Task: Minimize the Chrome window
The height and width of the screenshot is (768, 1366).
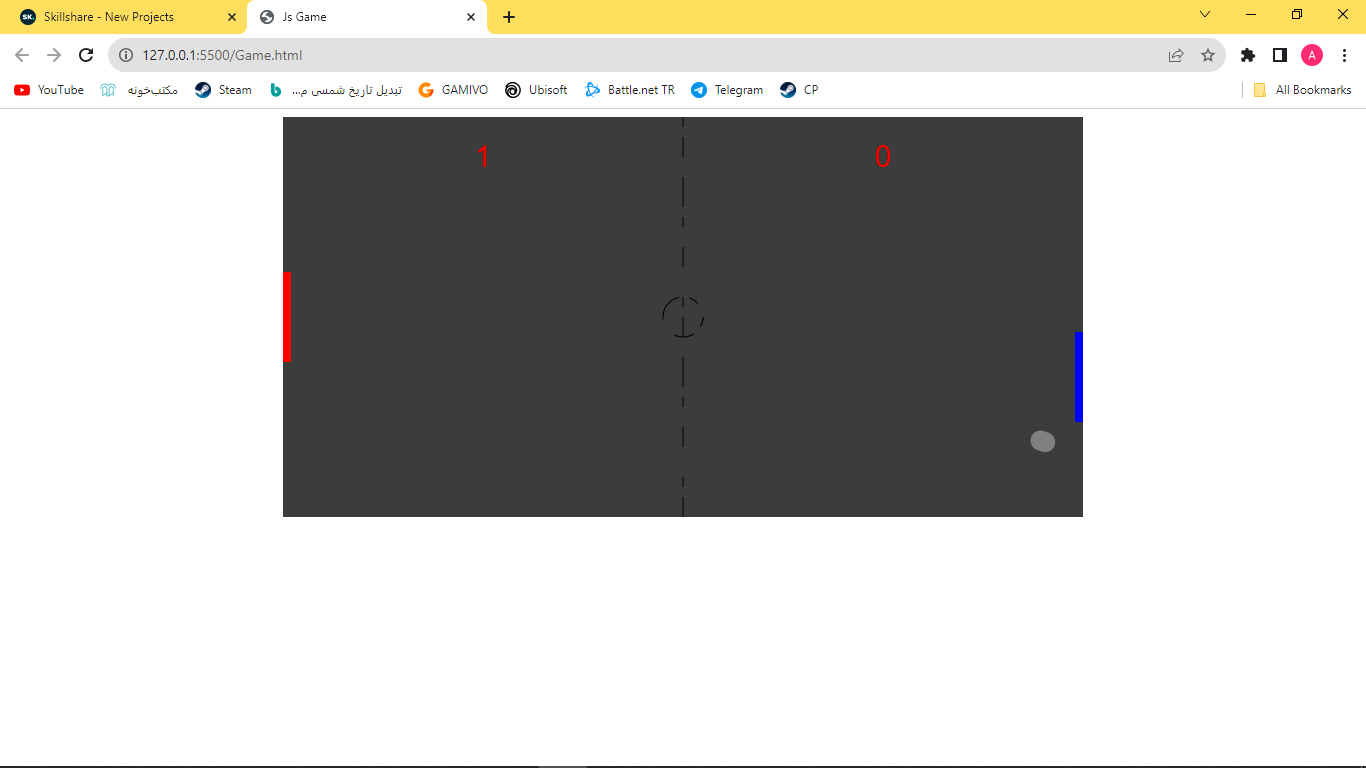Action: tap(1251, 14)
